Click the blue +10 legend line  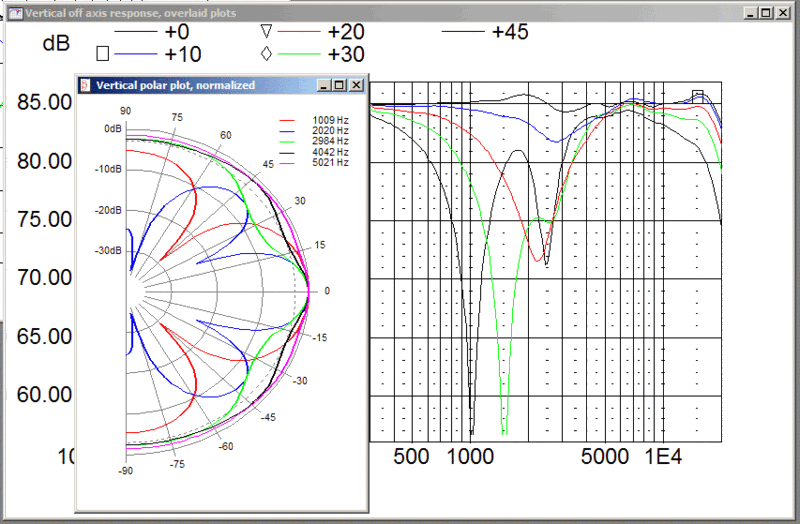136,54
